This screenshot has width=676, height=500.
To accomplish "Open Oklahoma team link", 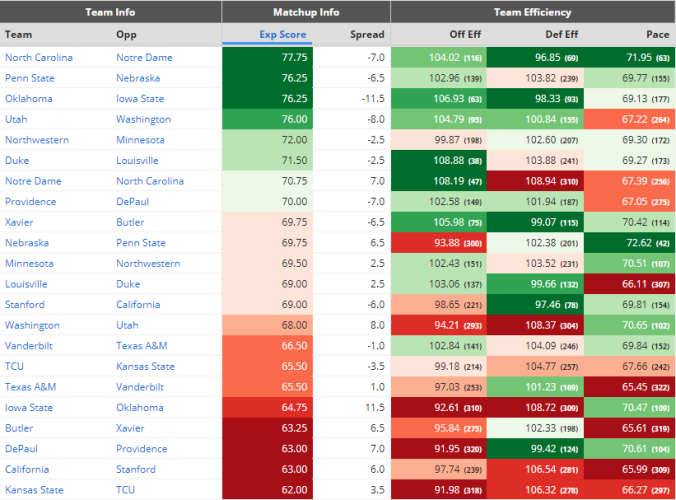I will [x=28, y=99].
